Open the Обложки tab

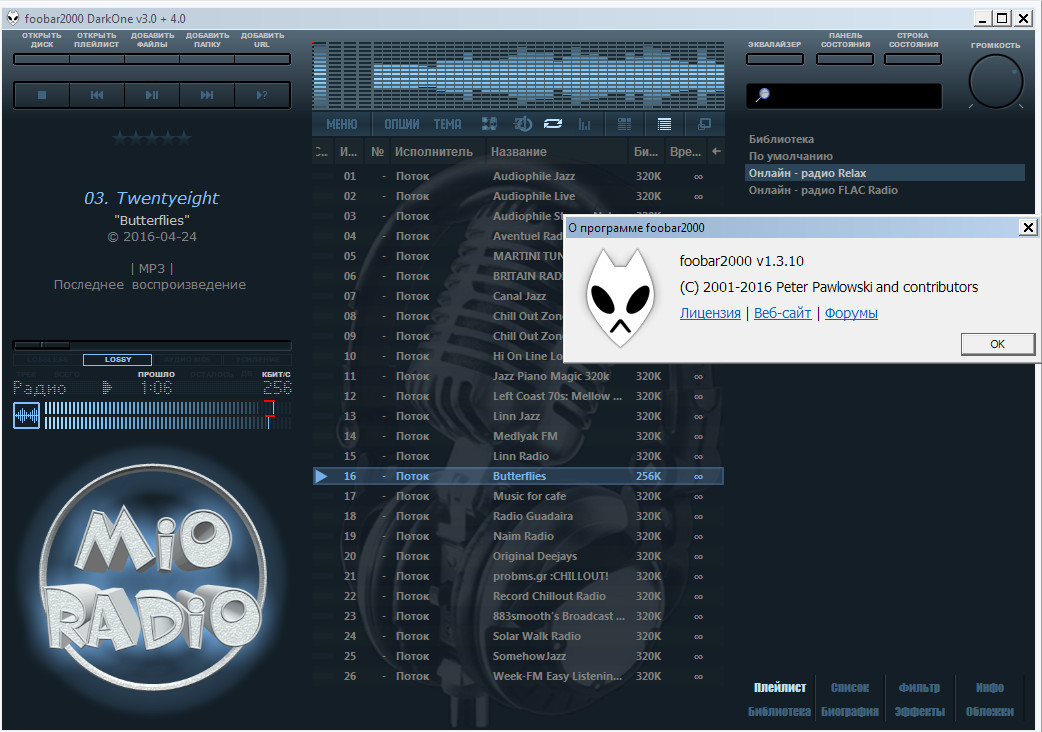tap(990, 711)
